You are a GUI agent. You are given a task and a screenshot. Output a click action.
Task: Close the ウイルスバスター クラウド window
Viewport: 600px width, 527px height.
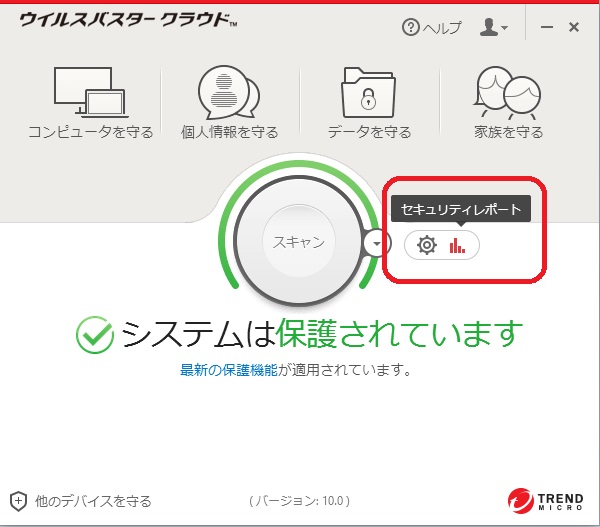574,27
